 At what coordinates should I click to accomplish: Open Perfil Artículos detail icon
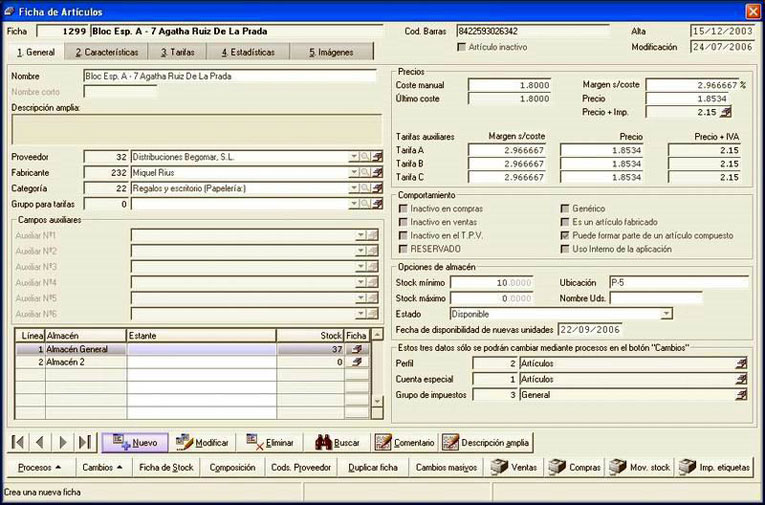click(741, 364)
